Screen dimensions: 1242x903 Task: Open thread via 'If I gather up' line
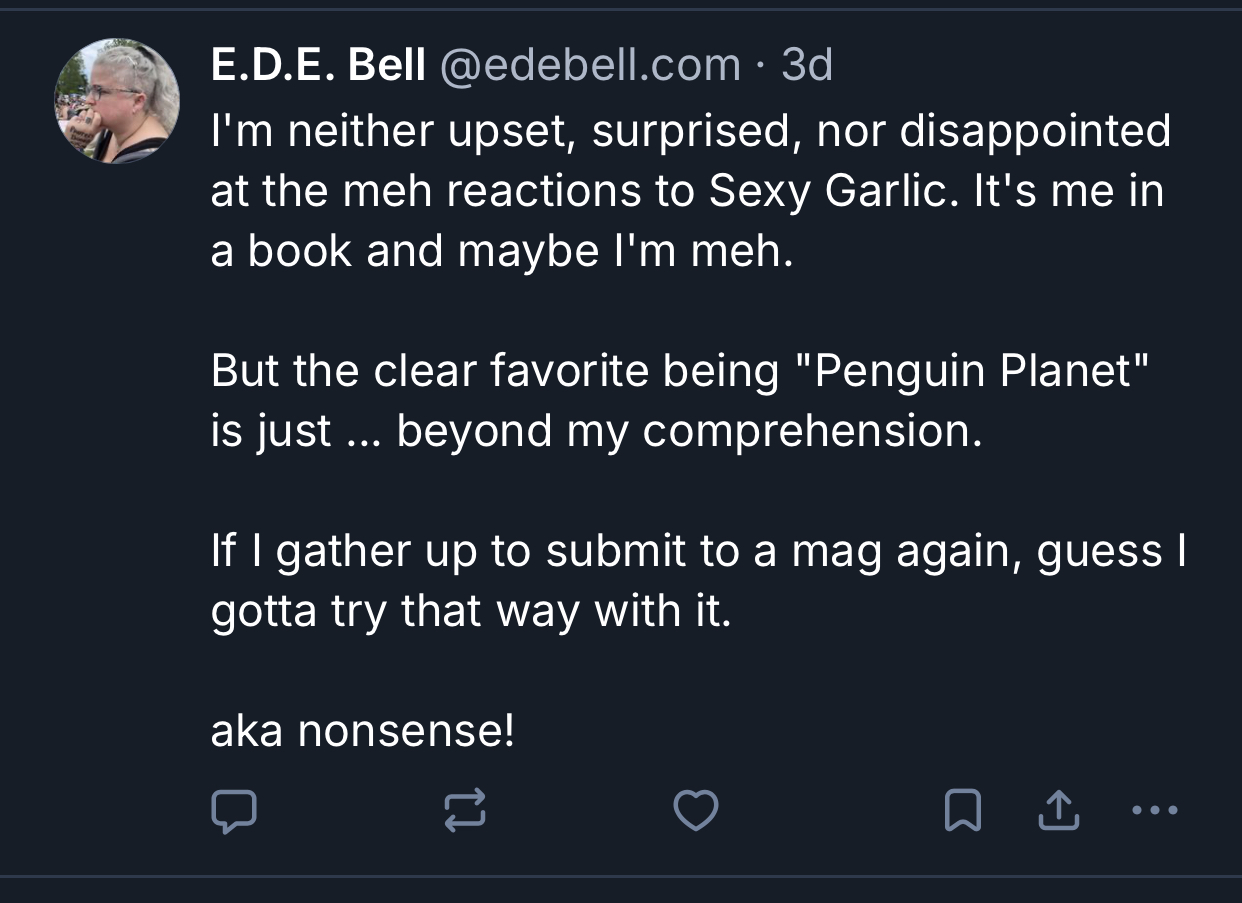click(x=698, y=551)
